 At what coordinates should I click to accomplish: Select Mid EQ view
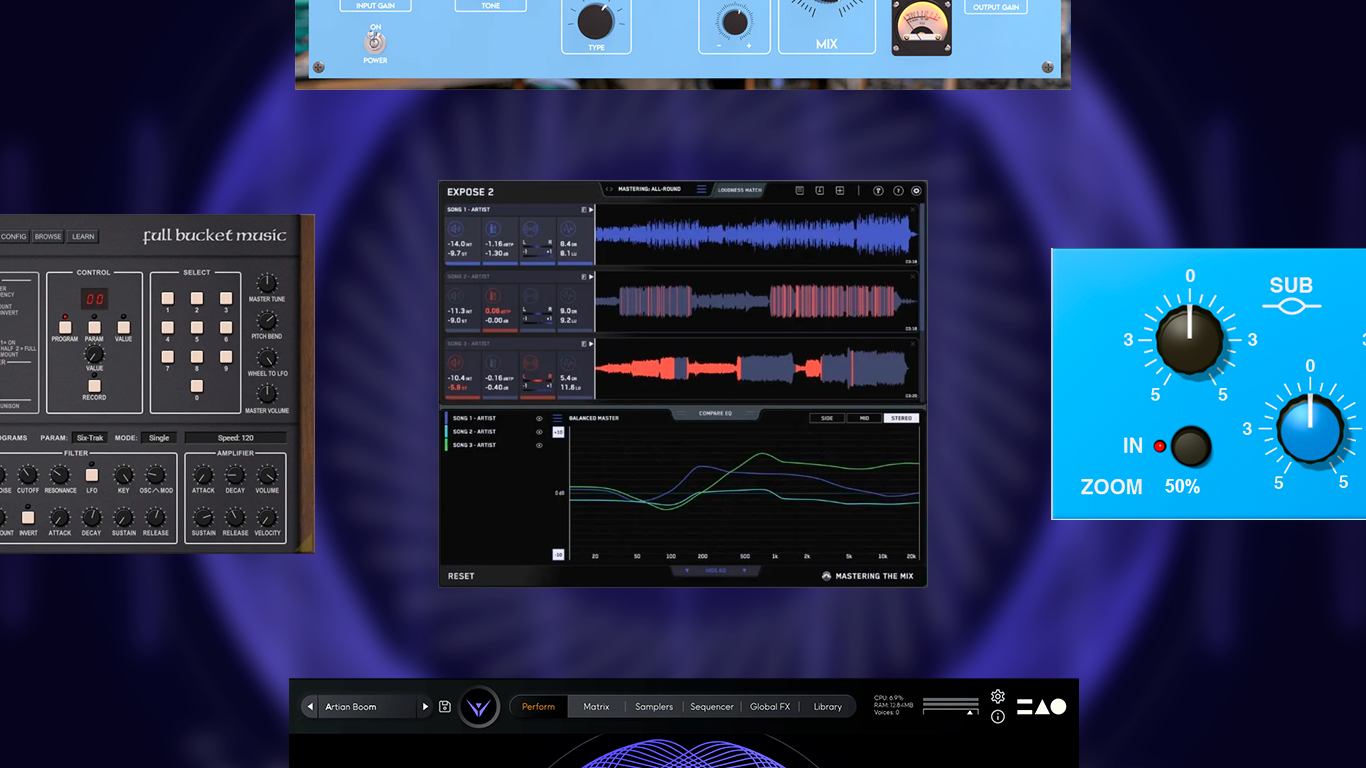pyautogui.click(x=864, y=418)
